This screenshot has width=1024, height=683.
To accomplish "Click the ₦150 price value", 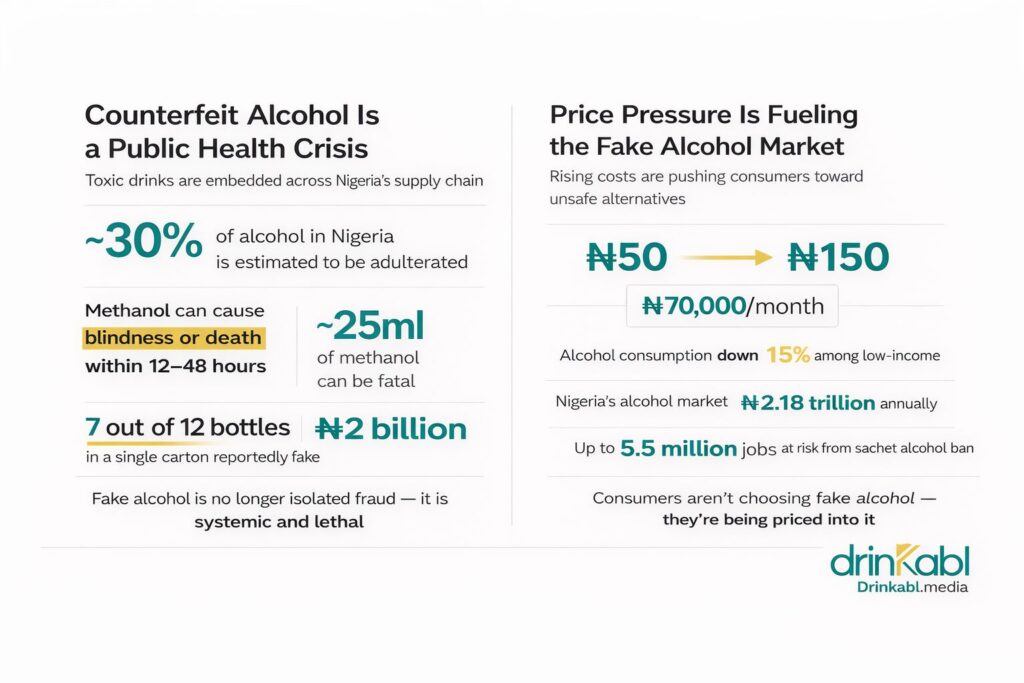I will click(838, 258).
